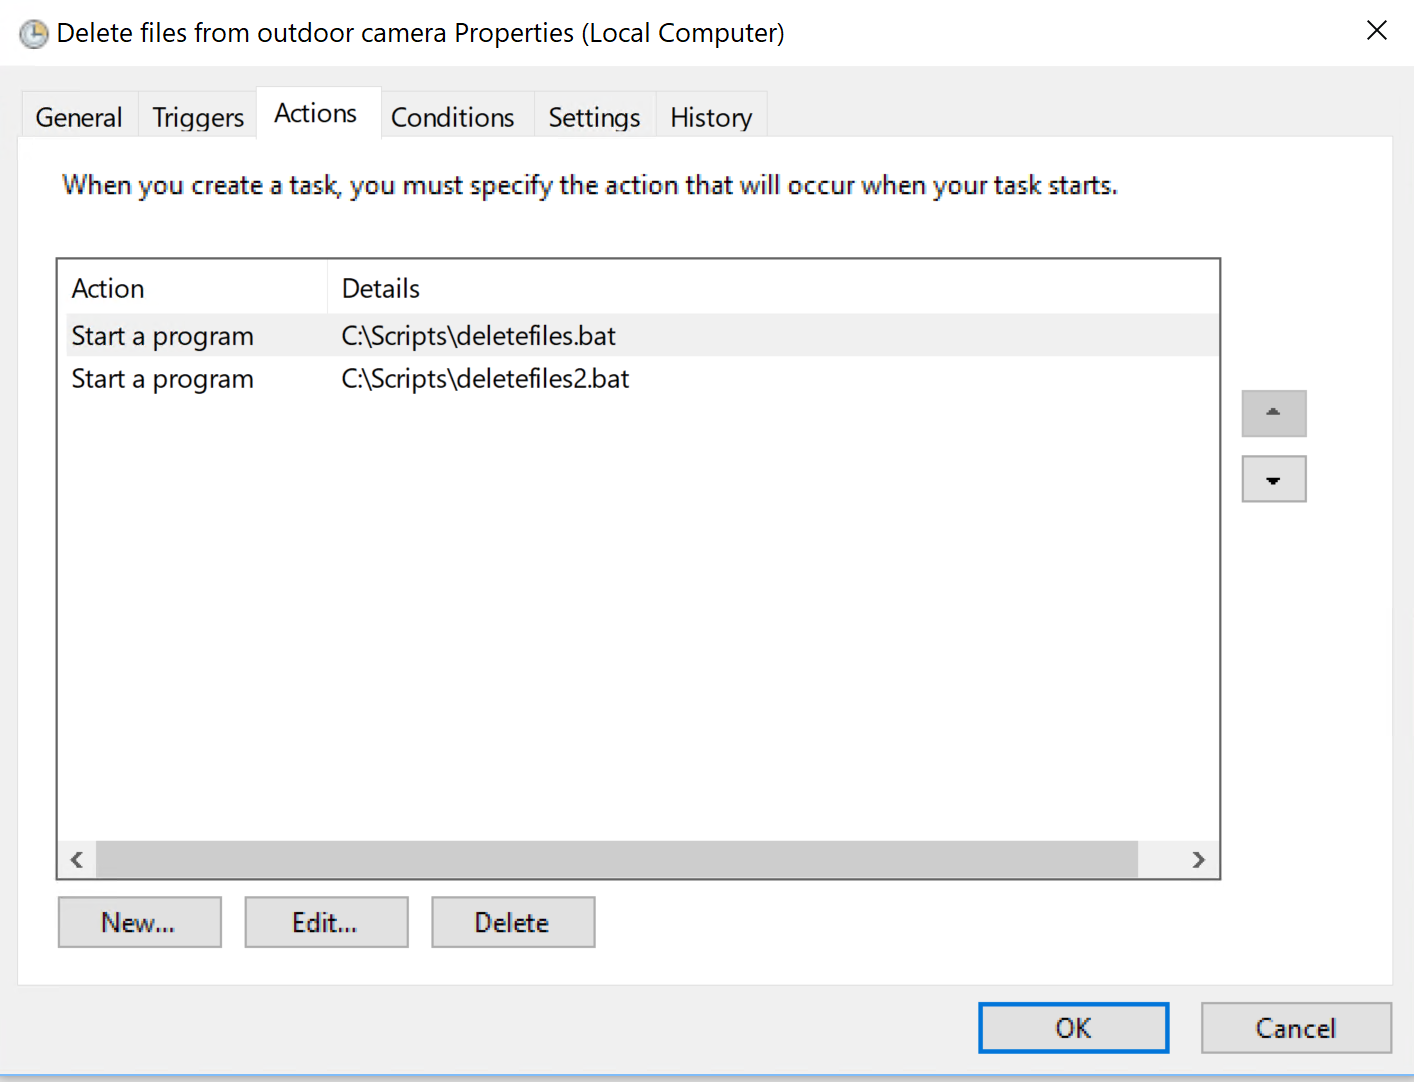Viewport: 1414px width, 1082px height.
Task: Go to the Conditions tab
Action: (x=453, y=117)
